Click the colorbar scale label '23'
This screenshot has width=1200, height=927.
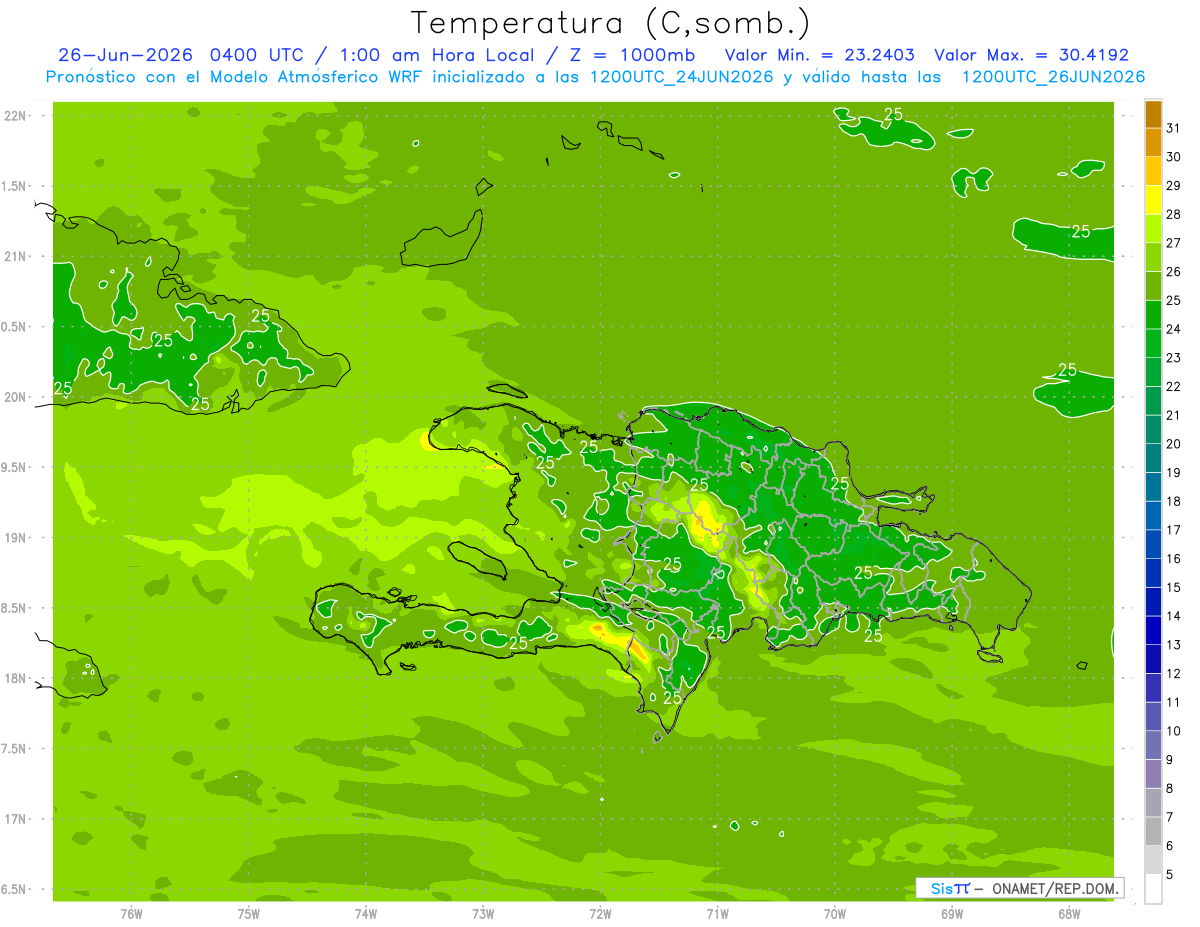click(x=1173, y=358)
